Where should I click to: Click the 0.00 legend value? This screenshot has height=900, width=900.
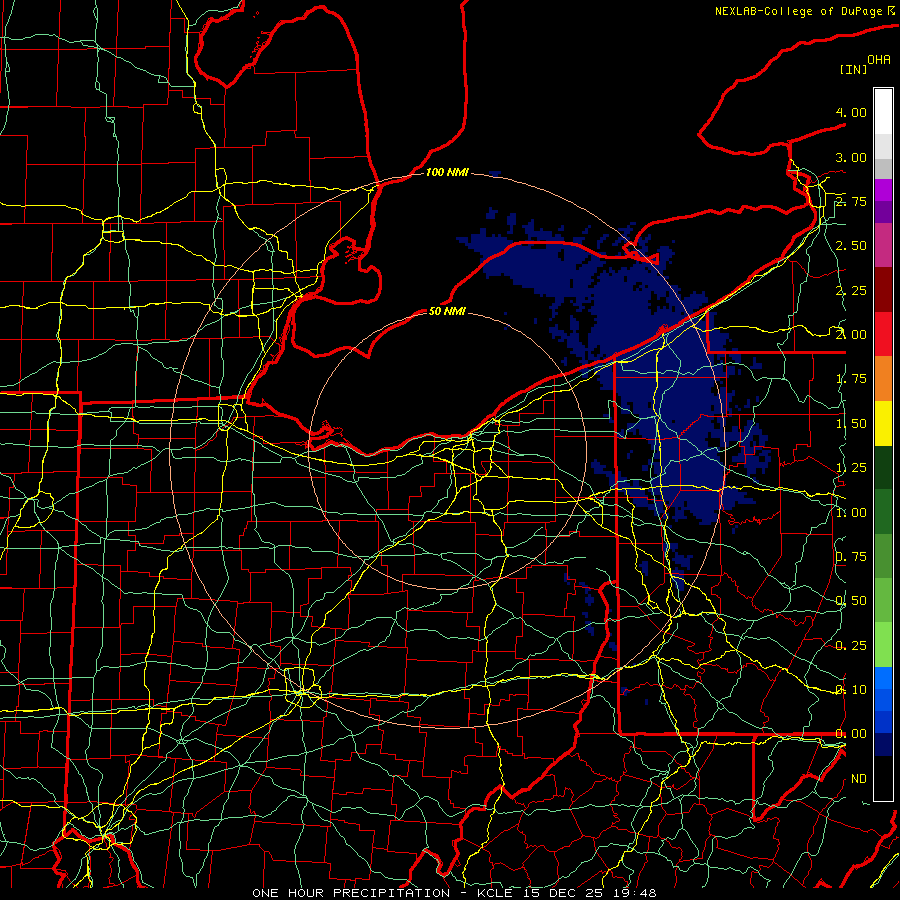tap(851, 734)
